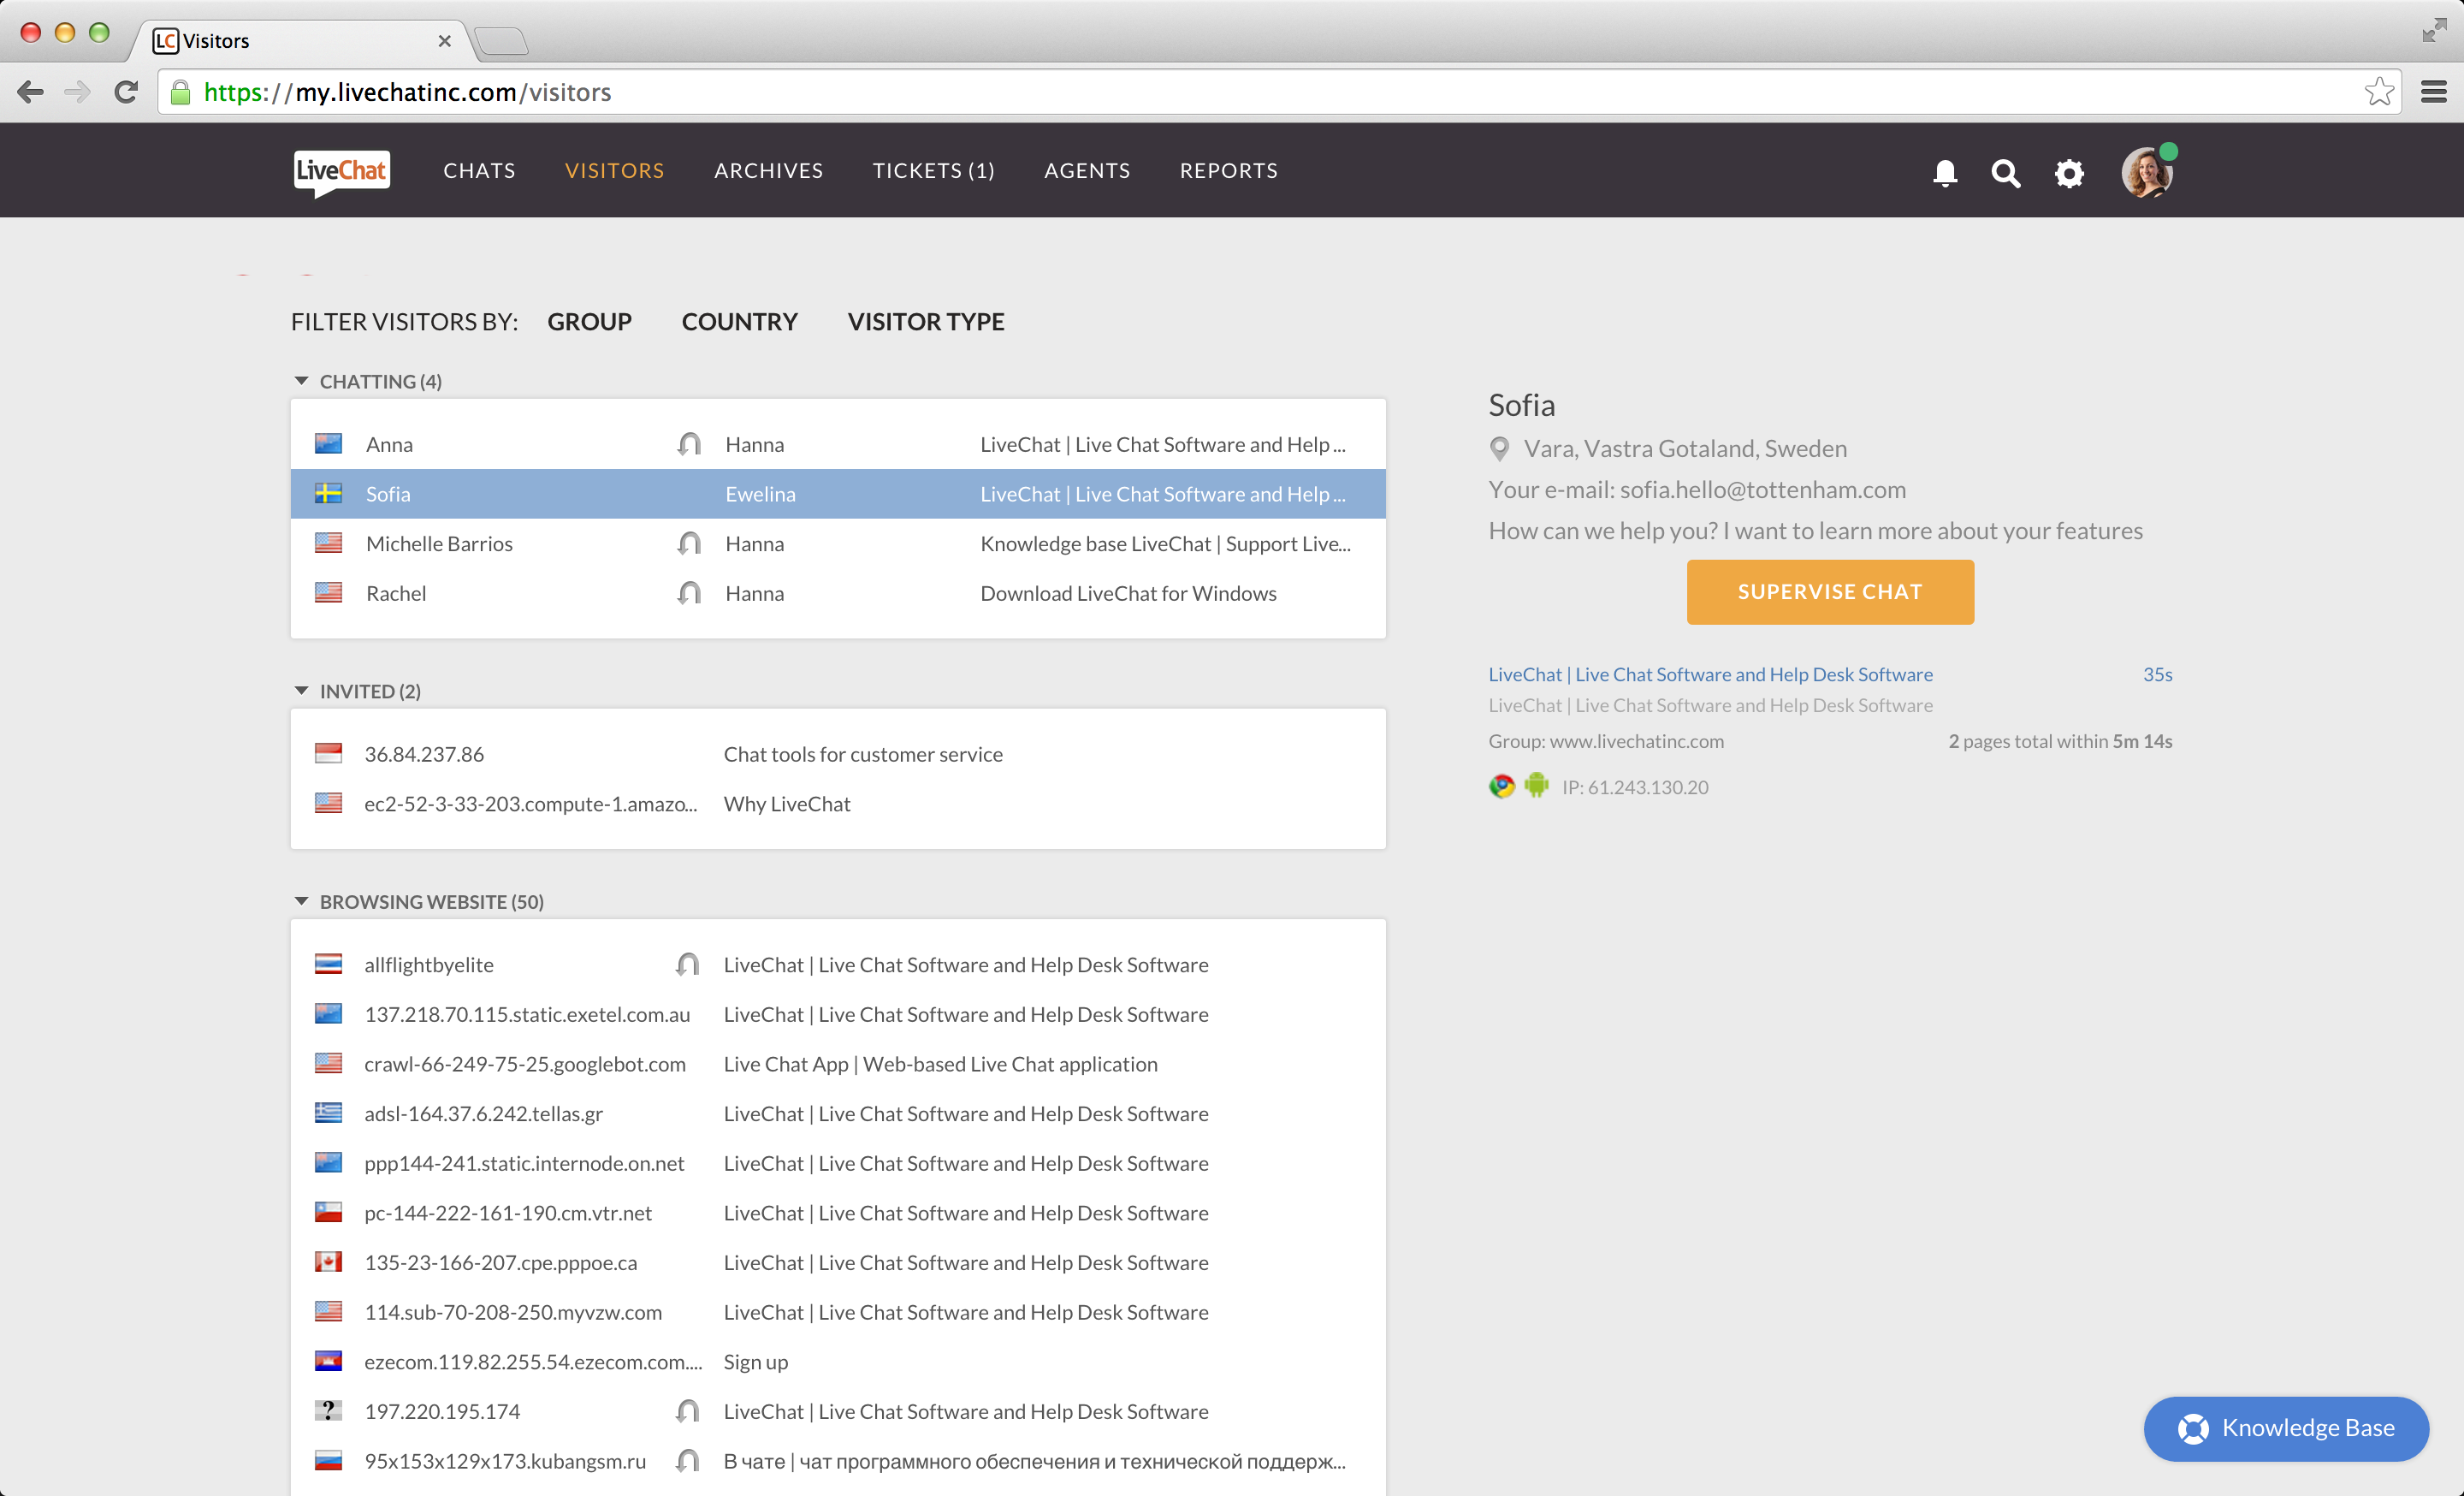Go to the Tickets (1) tab
Image resolution: width=2464 pixels, height=1496 pixels.
click(x=933, y=170)
